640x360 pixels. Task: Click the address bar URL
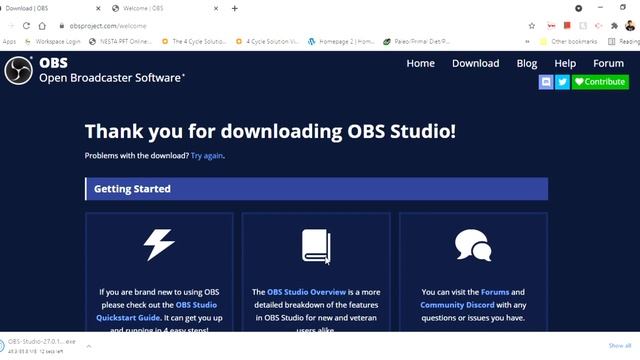(x=108, y=26)
